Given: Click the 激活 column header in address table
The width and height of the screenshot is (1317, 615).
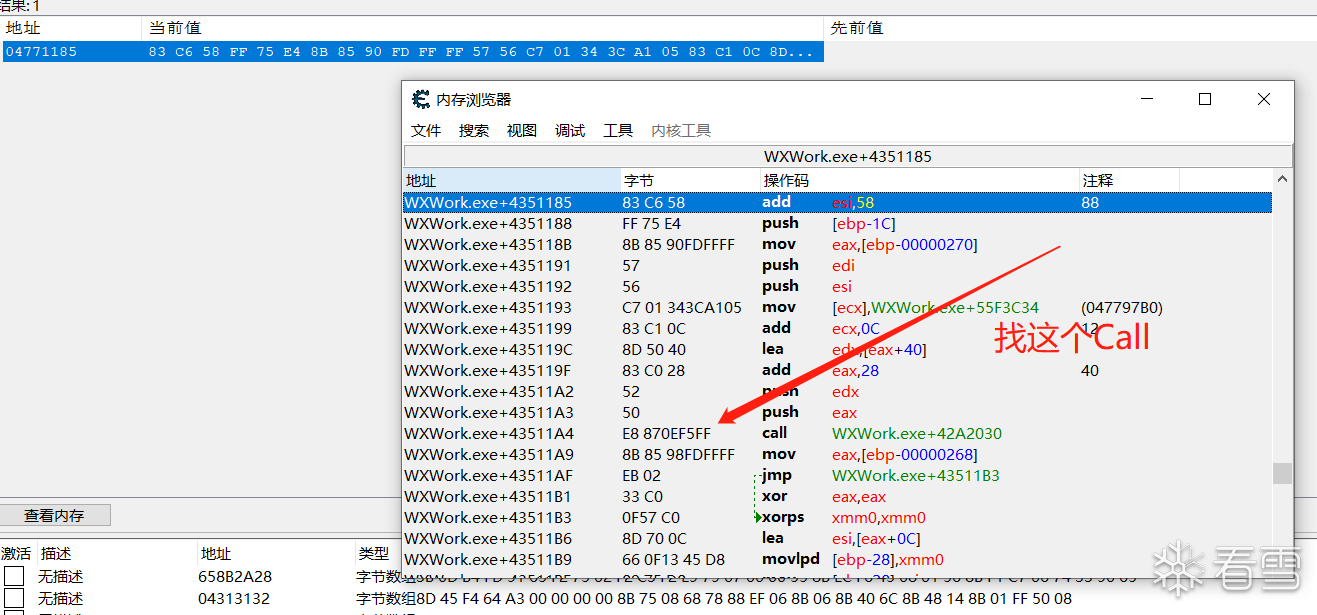Looking at the screenshot, I should 16,553.
